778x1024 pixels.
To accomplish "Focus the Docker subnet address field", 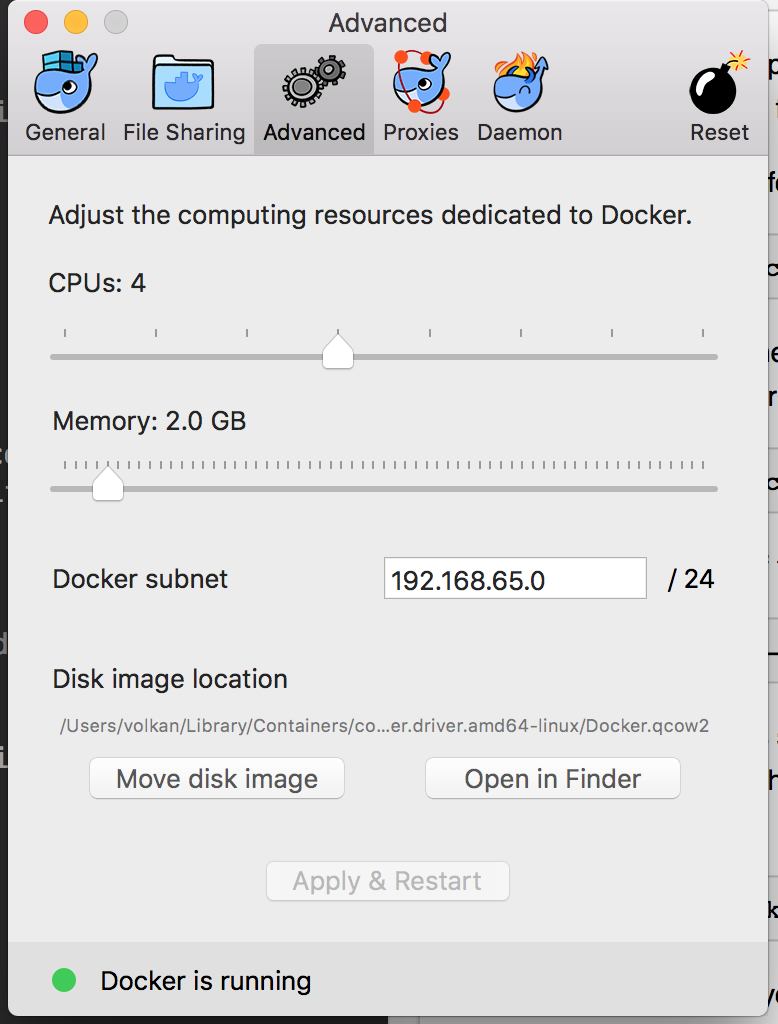I will click(x=515, y=579).
